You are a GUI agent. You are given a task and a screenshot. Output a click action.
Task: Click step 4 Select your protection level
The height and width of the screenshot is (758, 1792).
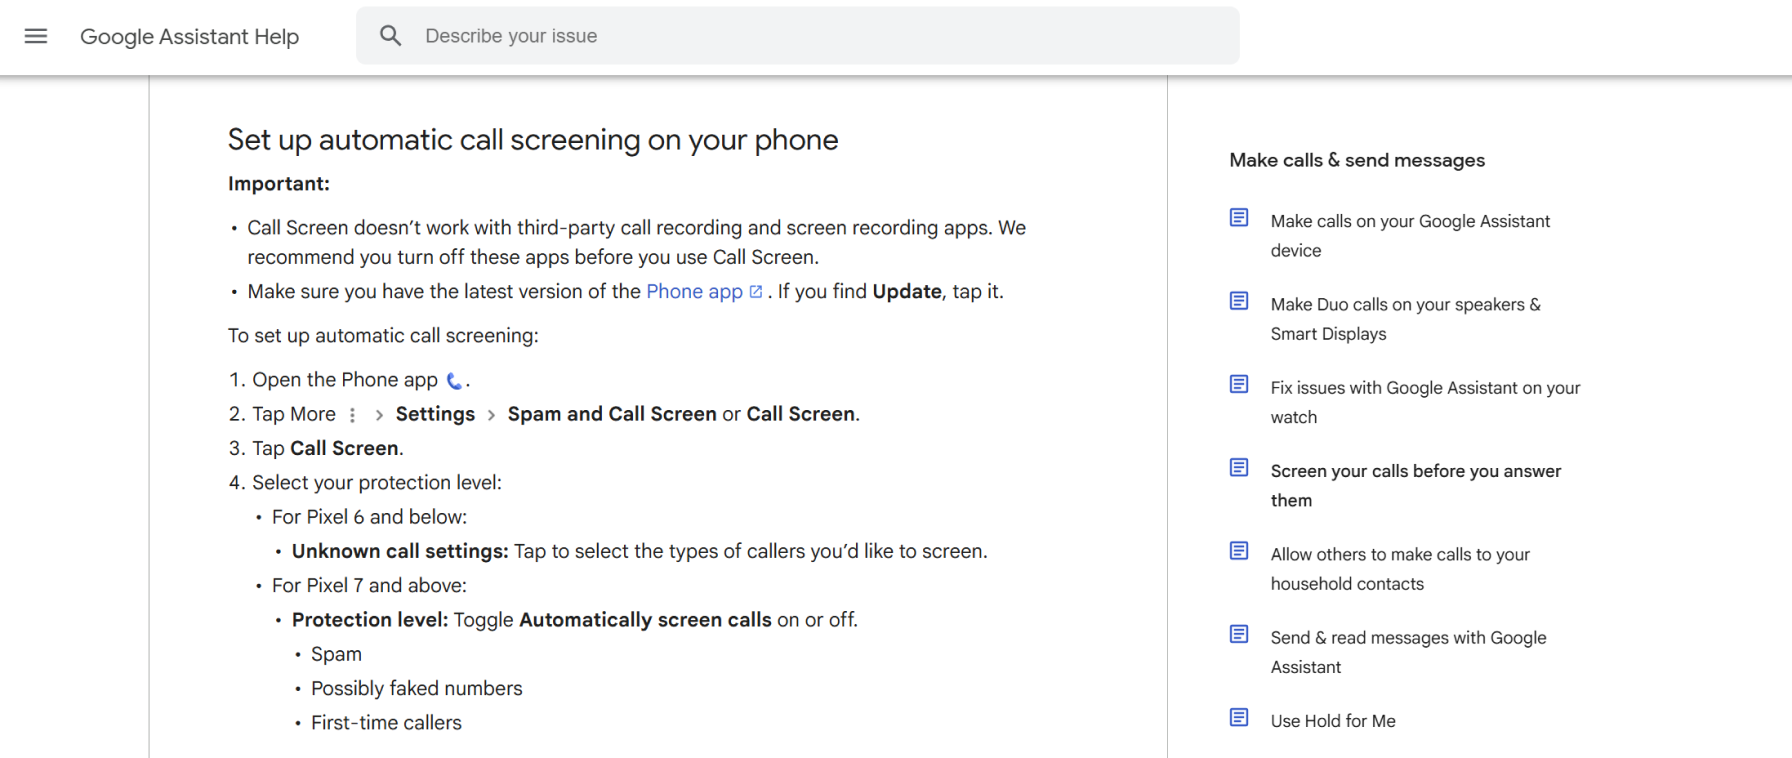(x=377, y=483)
